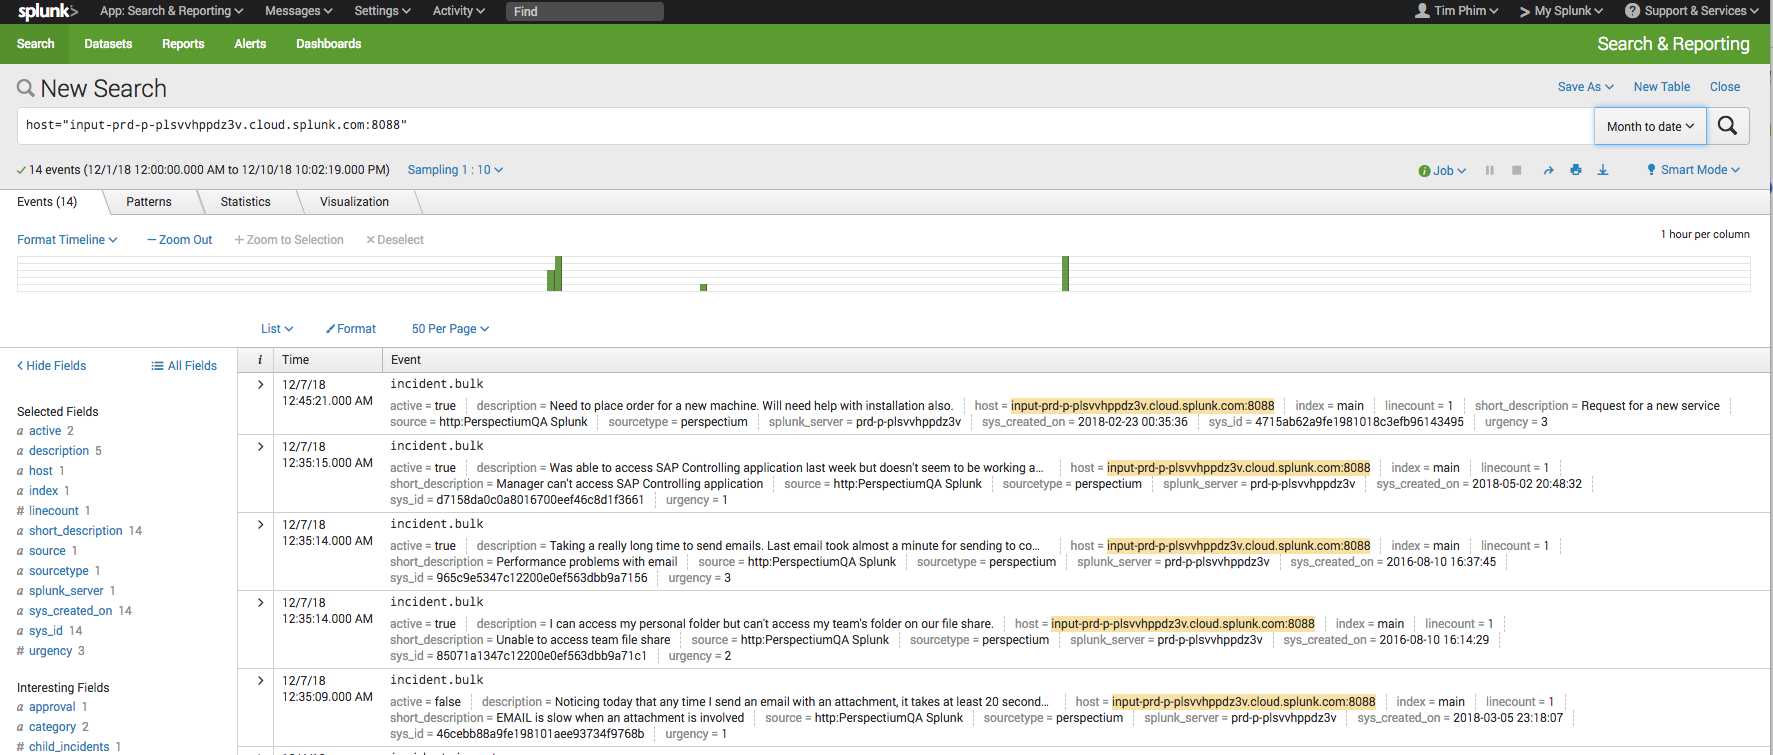Open the Format Timeline dropdown
1773x755 pixels.
[67, 240]
